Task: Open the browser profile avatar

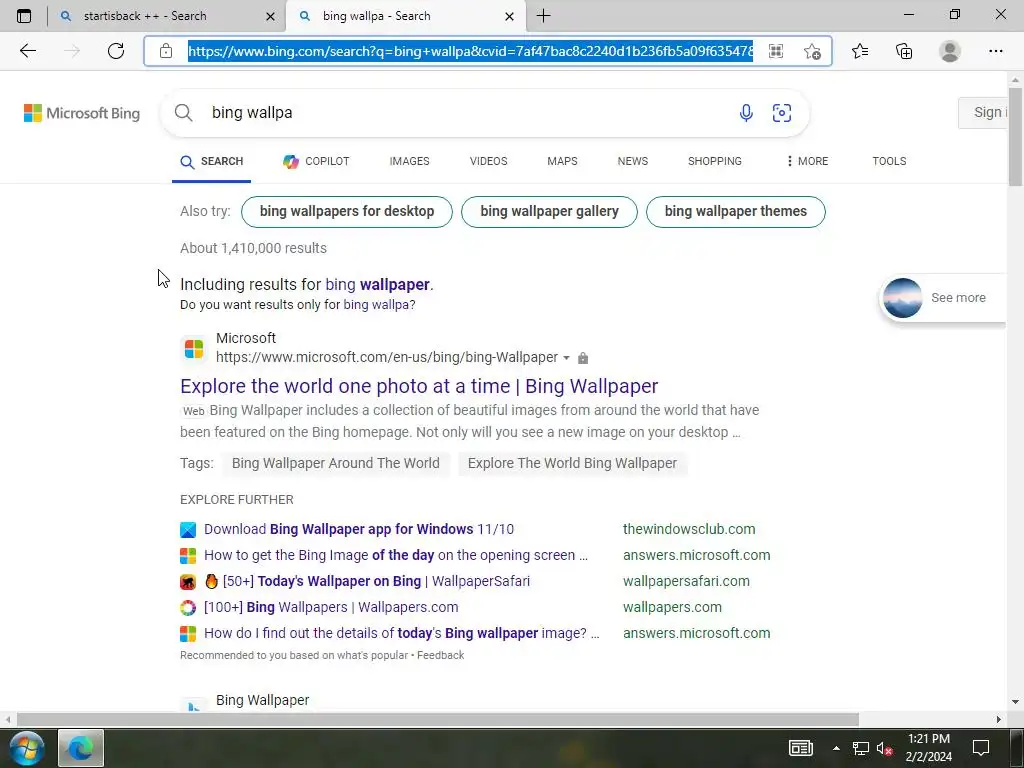Action: pos(950,51)
